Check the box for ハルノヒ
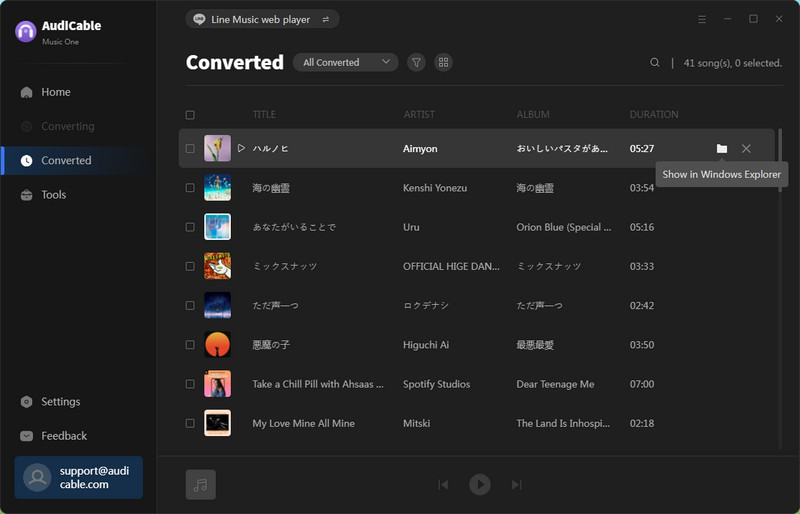Image resolution: width=800 pixels, height=514 pixels. click(x=190, y=149)
